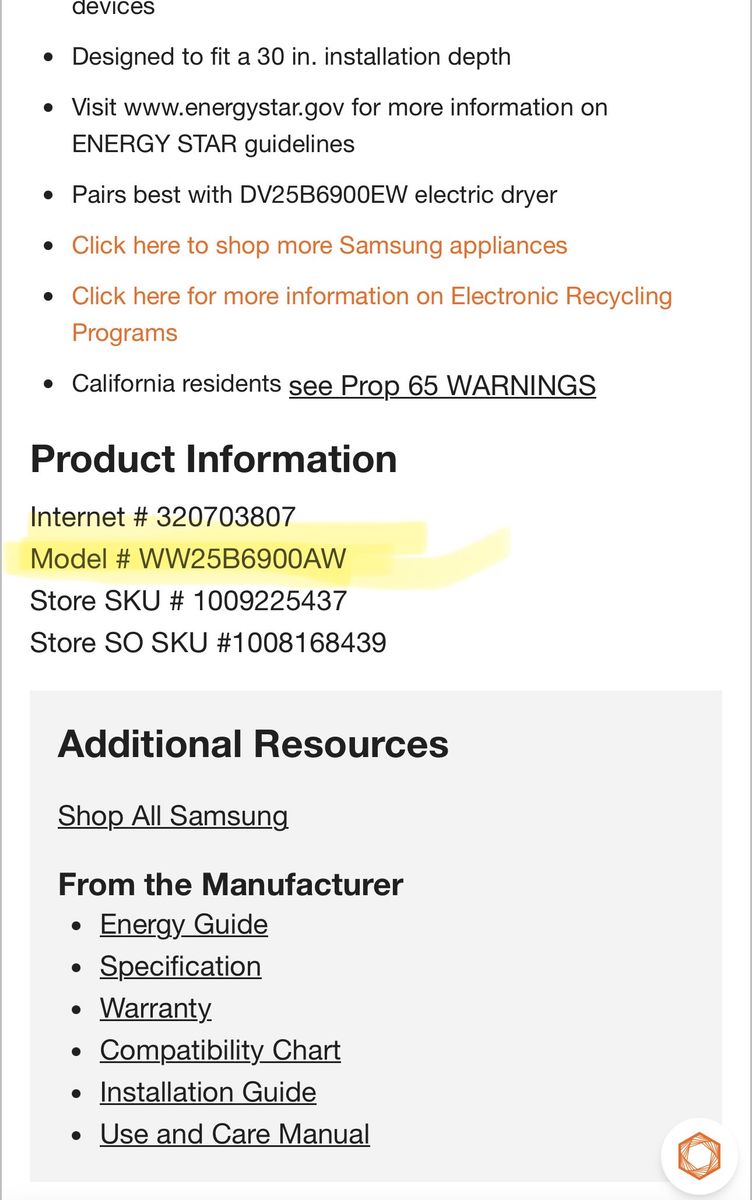Click the Specification link
The image size is (752, 1200).
point(180,966)
